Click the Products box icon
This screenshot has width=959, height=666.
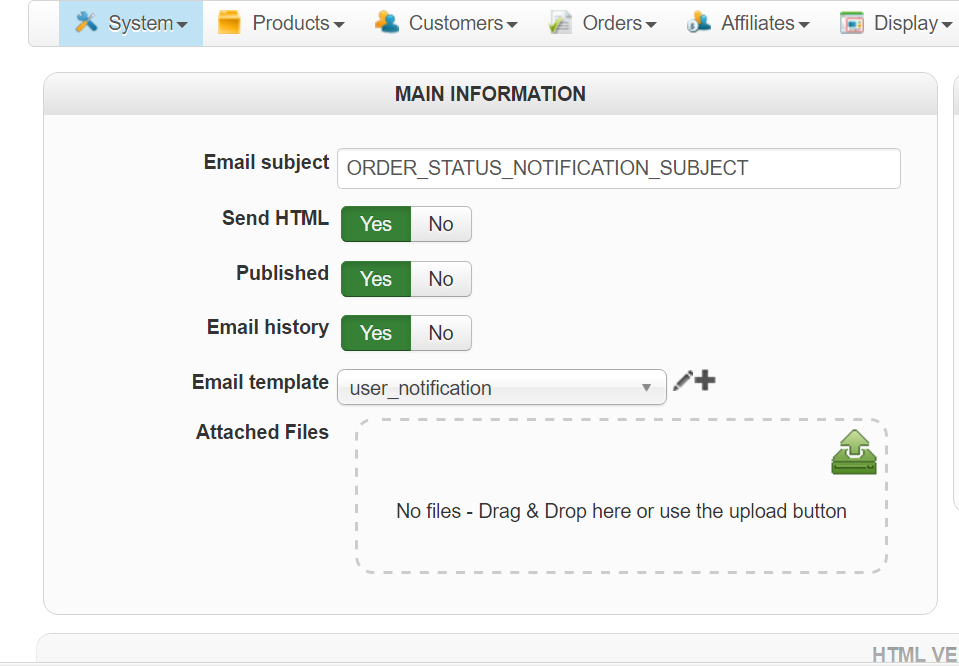(229, 22)
